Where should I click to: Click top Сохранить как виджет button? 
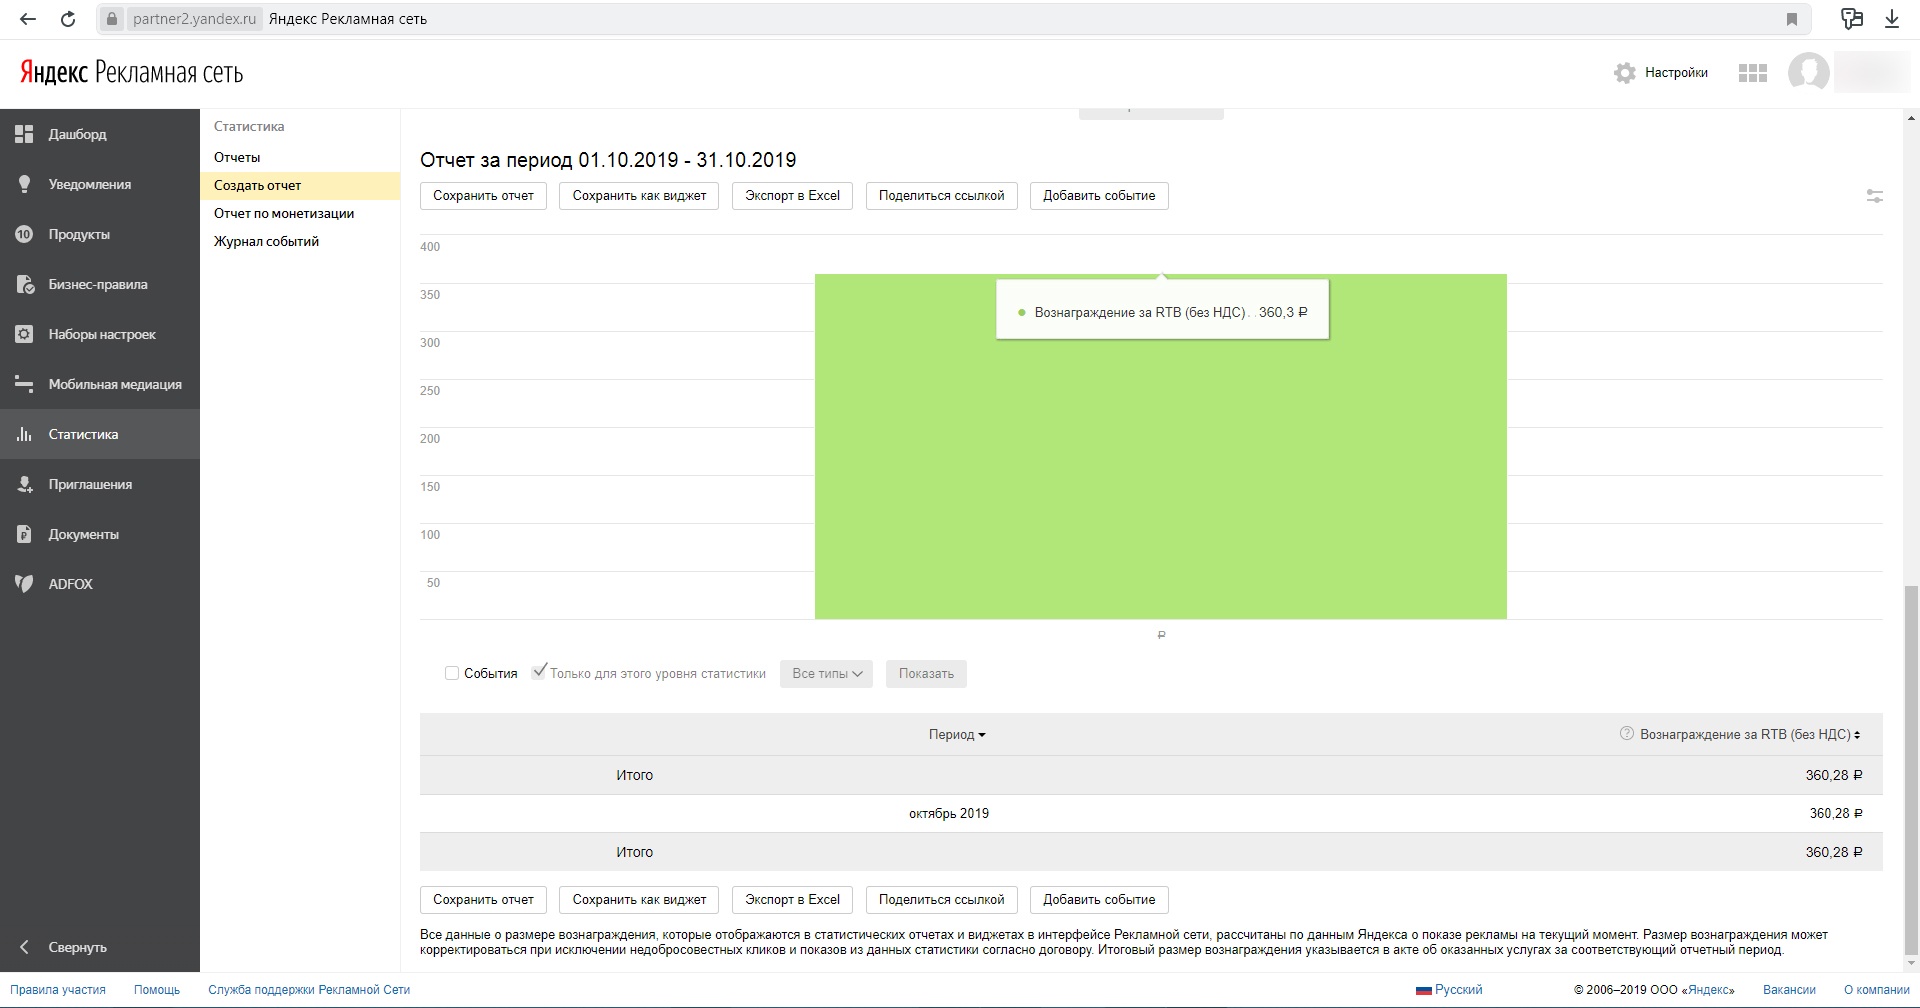[x=639, y=196]
